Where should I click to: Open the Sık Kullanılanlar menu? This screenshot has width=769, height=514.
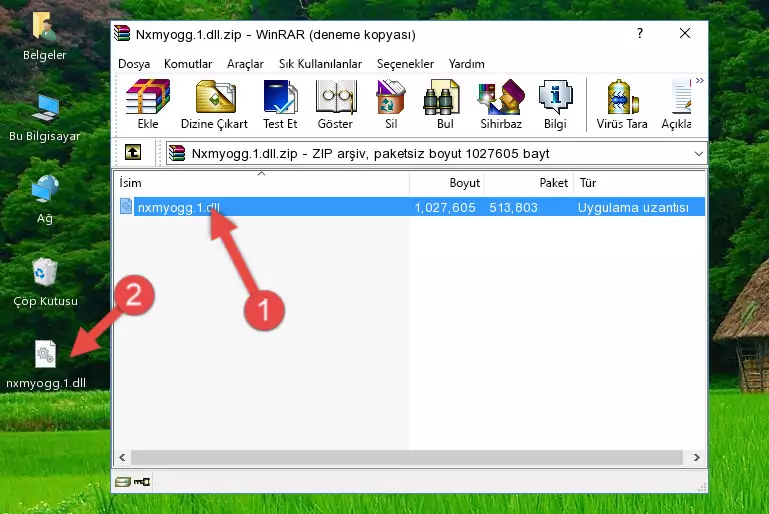click(320, 64)
